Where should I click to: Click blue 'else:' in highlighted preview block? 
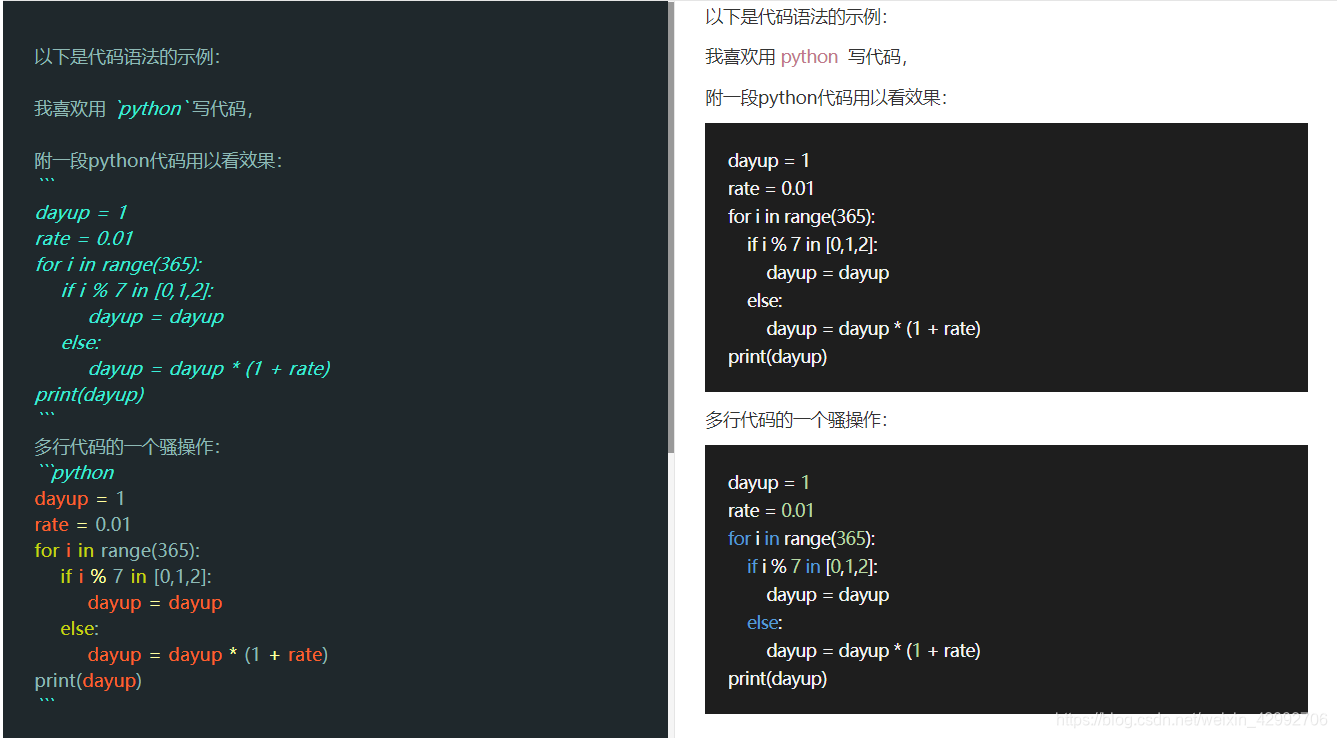[x=765, y=623]
